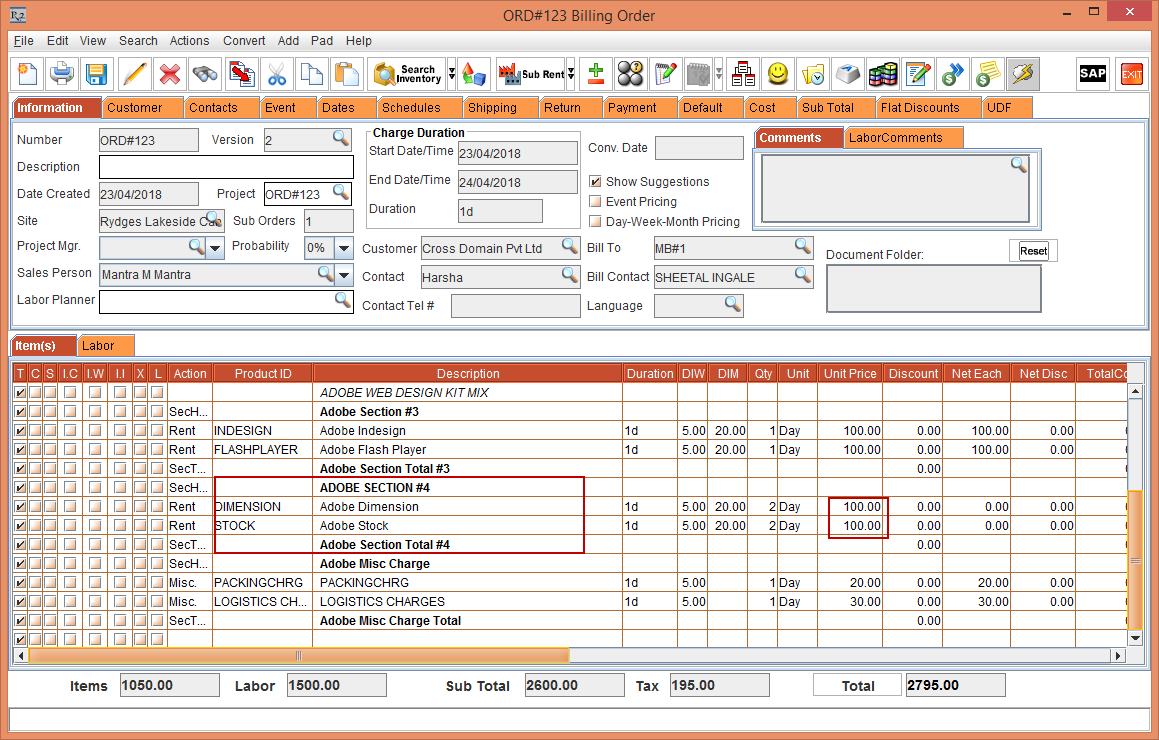Open the Actions menu
Viewport: 1159px width, 740px height.
pos(189,41)
